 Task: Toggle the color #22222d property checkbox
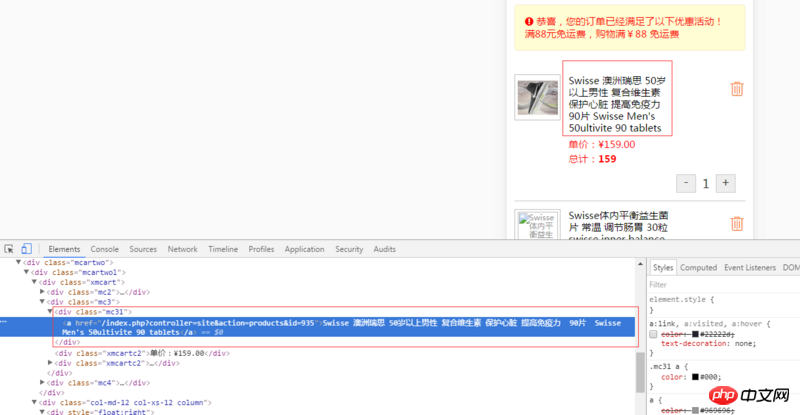pos(653,334)
